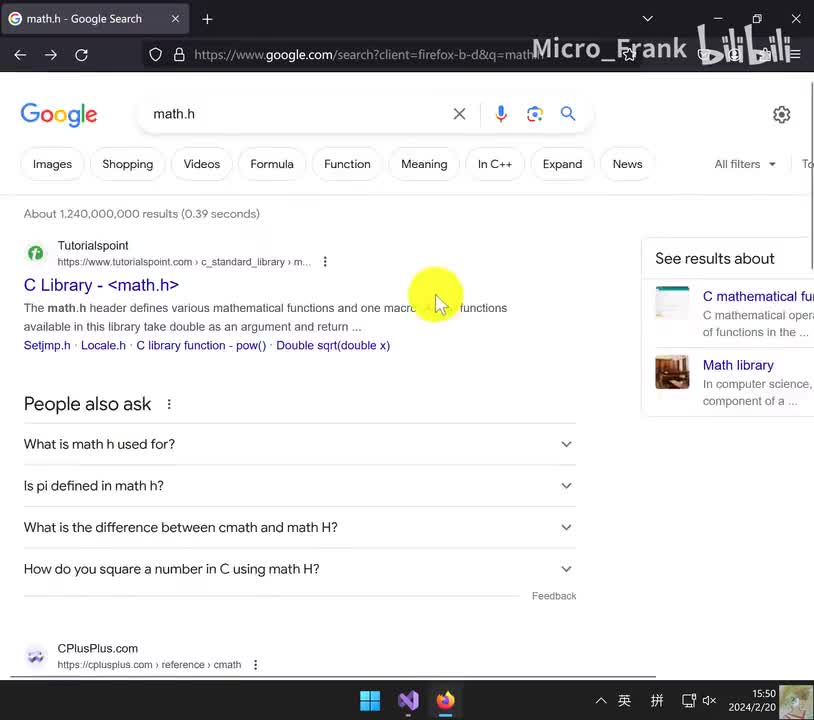
Task: Open the CPlusPlus.com result options menu
Action: [x=255, y=664]
